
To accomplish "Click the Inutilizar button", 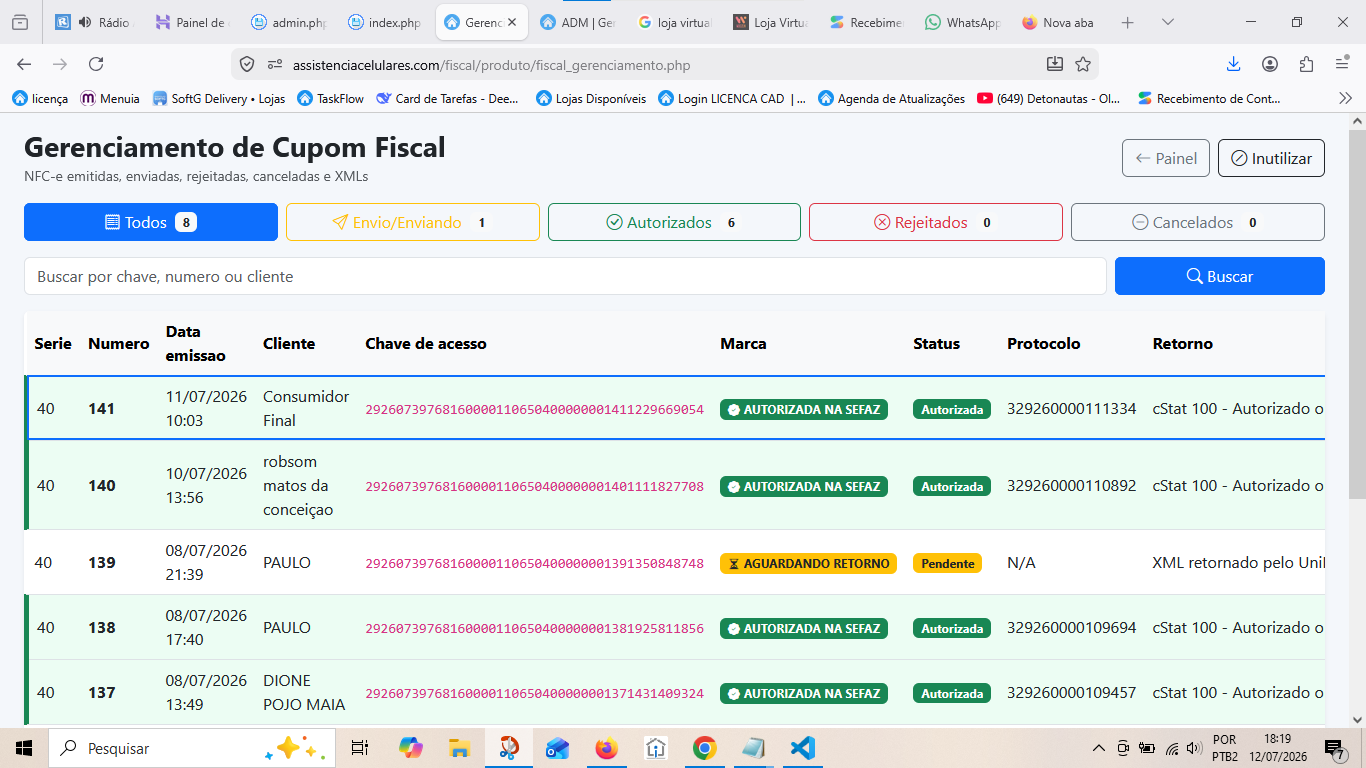I will [1271, 158].
